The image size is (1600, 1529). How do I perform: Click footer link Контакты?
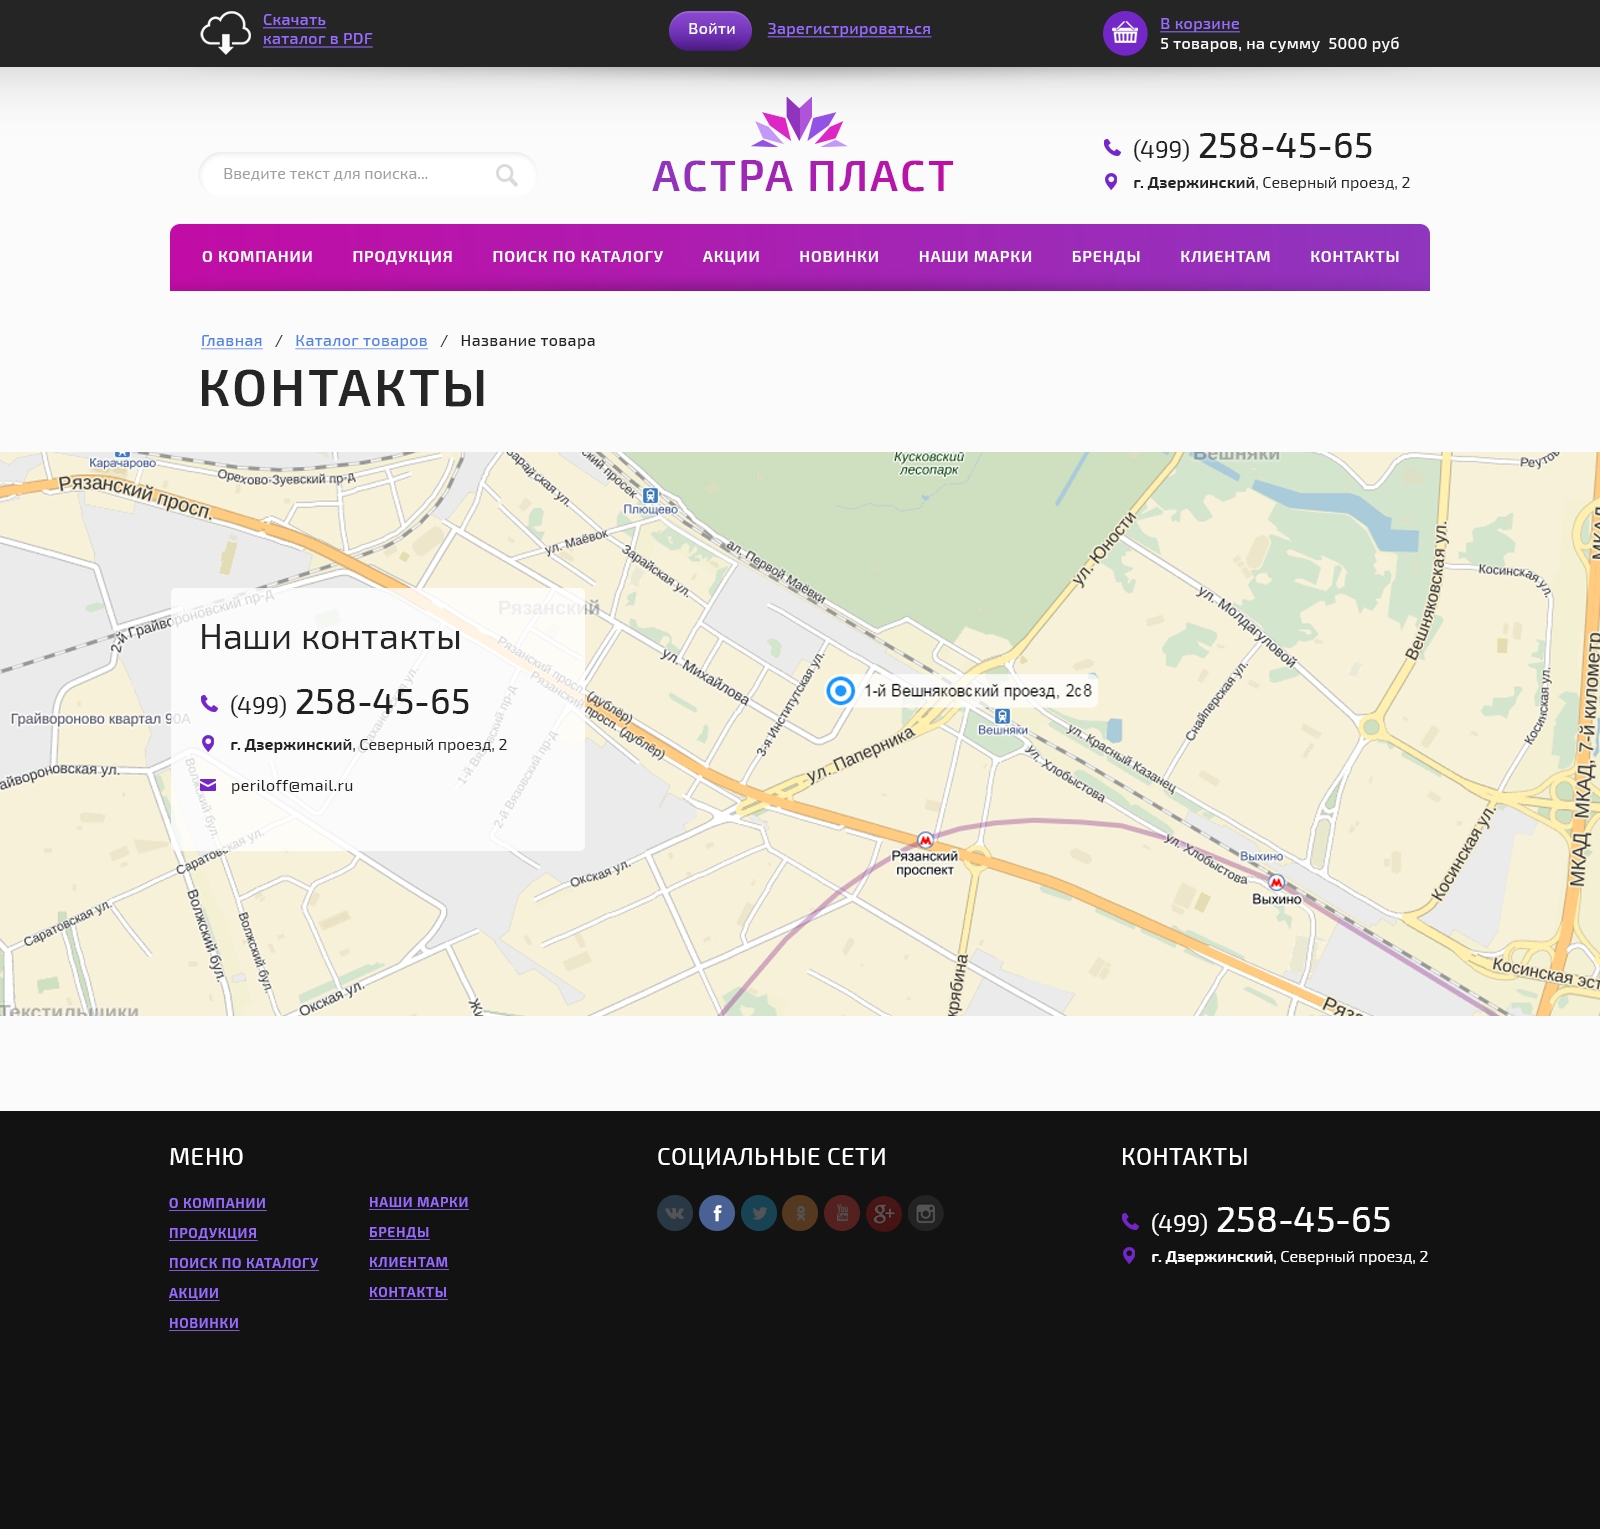pos(408,1292)
